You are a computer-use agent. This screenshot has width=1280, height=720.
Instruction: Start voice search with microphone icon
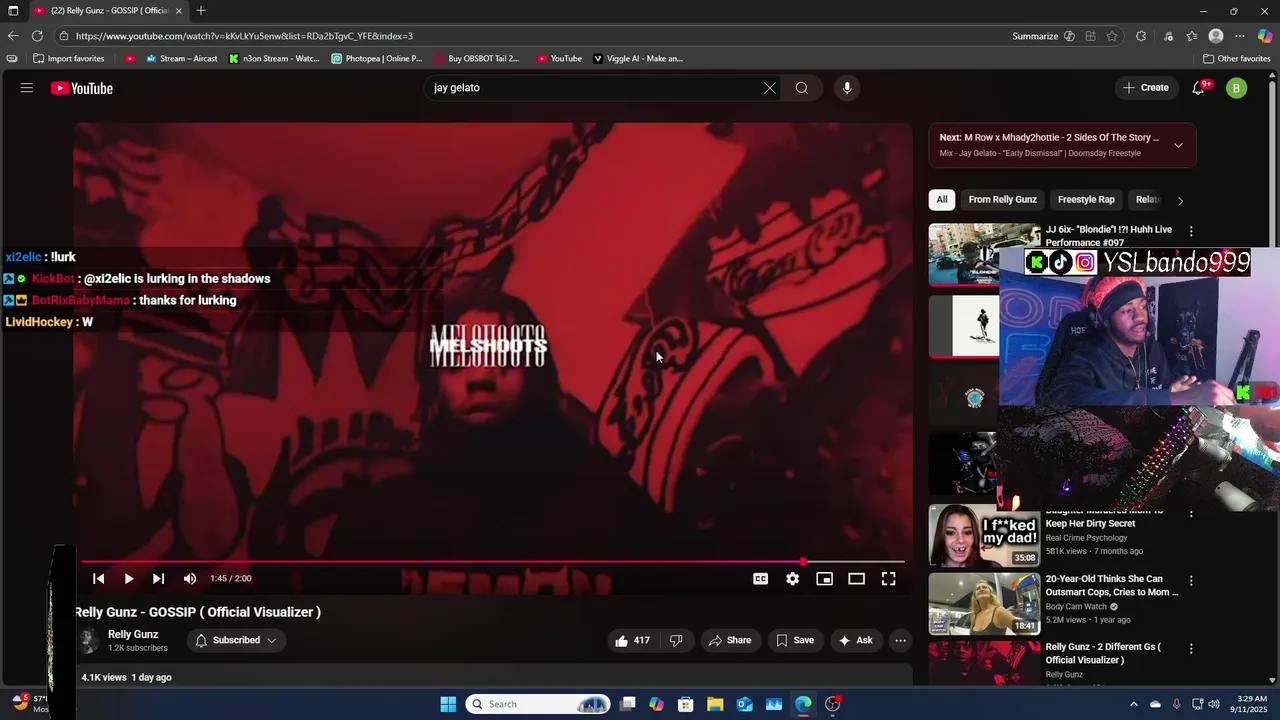point(847,88)
